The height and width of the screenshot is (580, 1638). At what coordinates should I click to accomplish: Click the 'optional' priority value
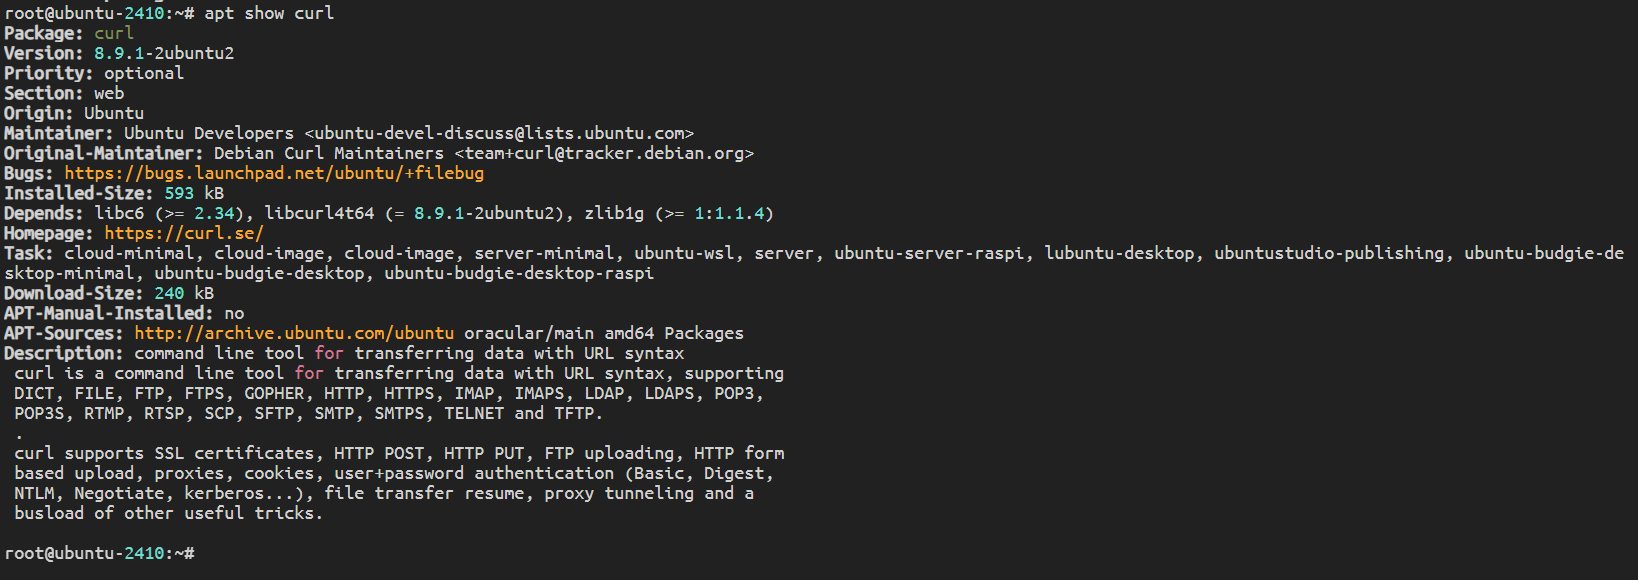144,73
